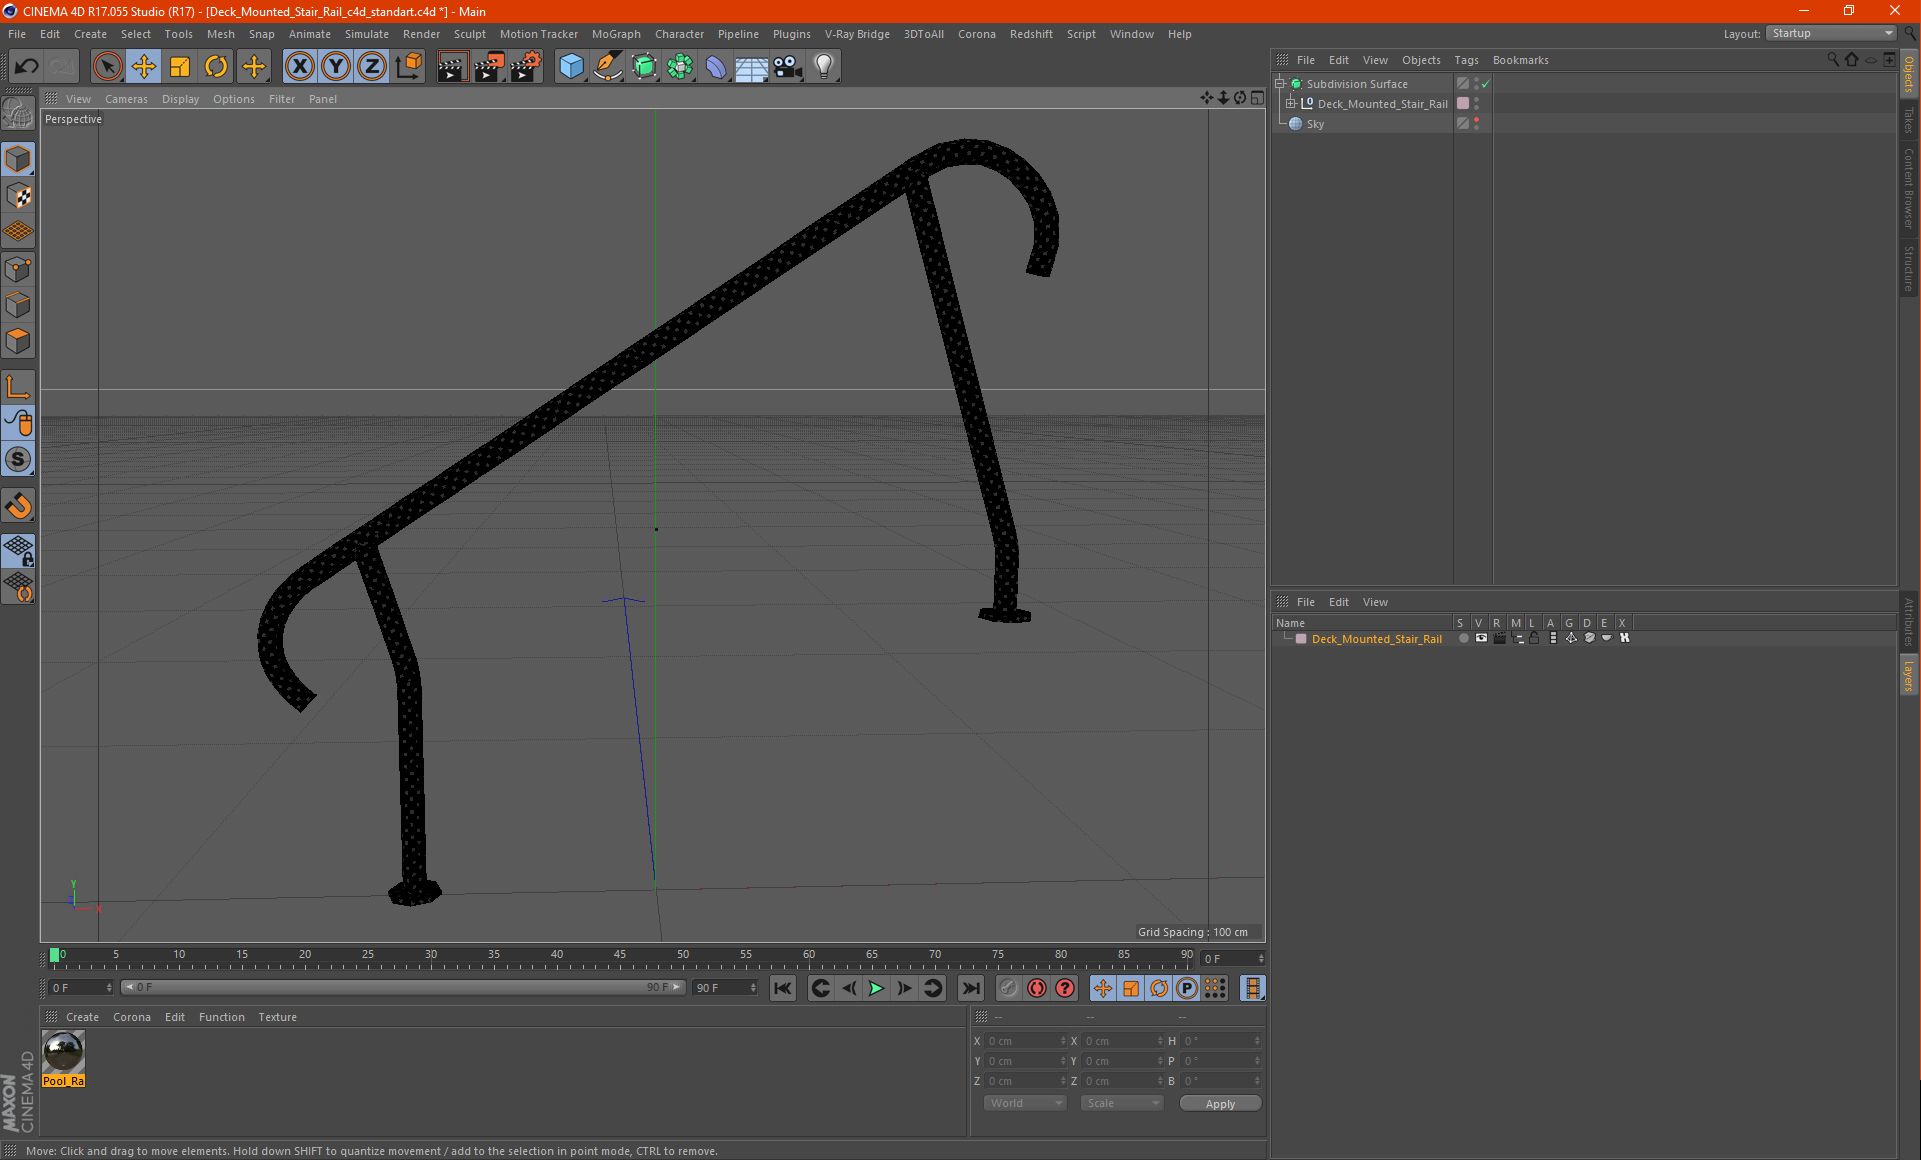Toggle Autokeying button
This screenshot has width=1921, height=1160.
pos(1037,988)
